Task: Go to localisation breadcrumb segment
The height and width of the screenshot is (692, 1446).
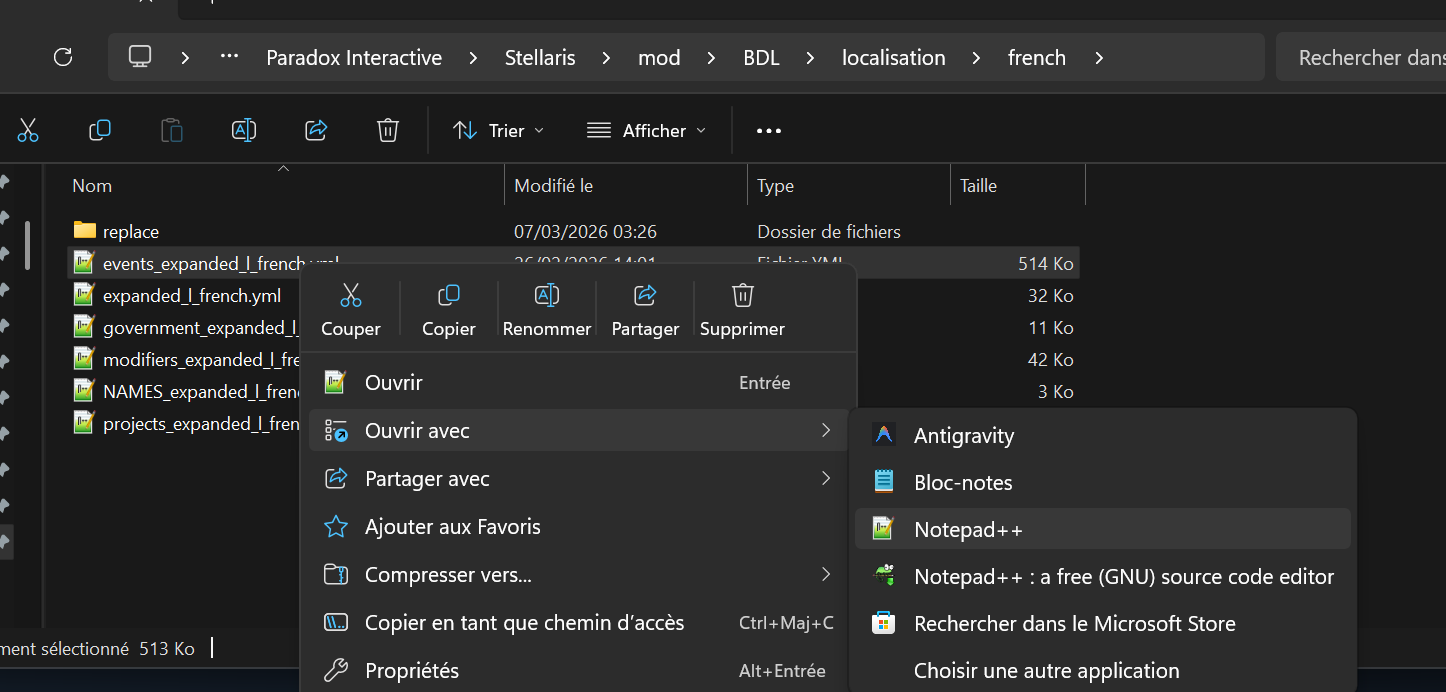Action: click(x=893, y=58)
